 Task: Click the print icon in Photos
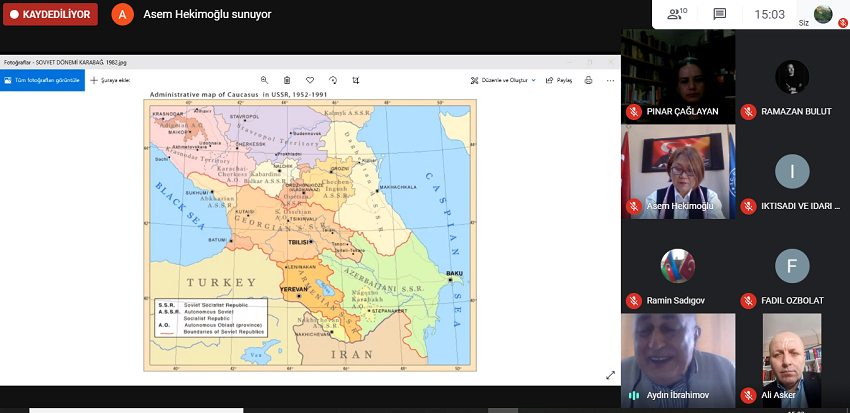588,80
